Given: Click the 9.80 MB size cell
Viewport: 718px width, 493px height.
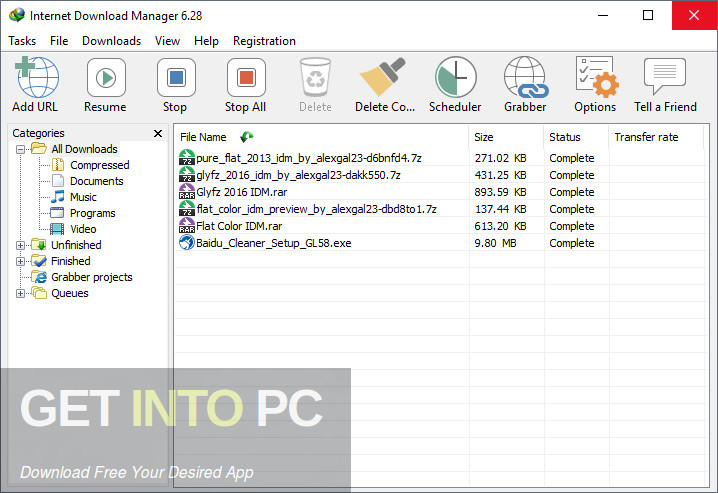Looking at the screenshot, I should click(495, 243).
